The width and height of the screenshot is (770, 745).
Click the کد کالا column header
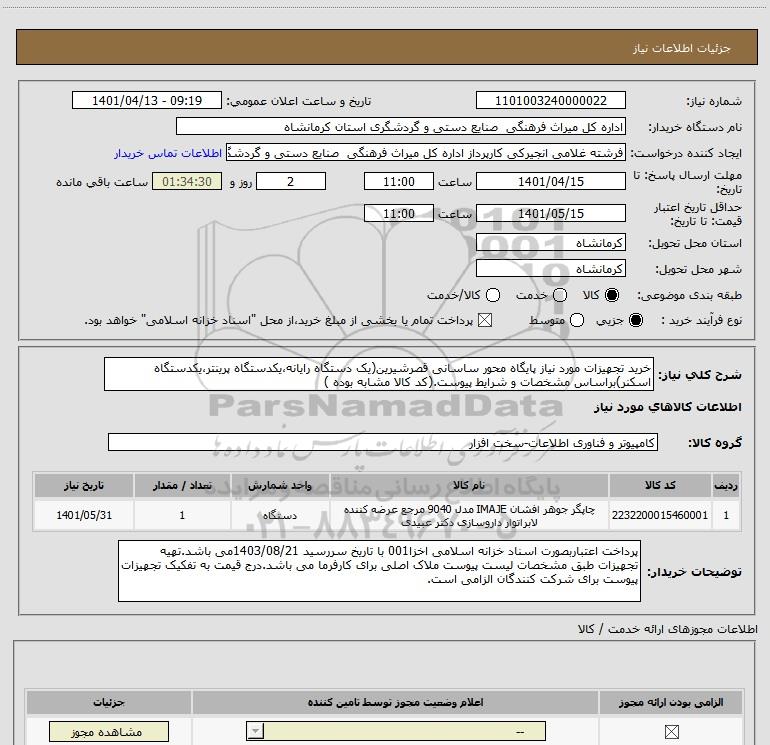click(660, 485)
